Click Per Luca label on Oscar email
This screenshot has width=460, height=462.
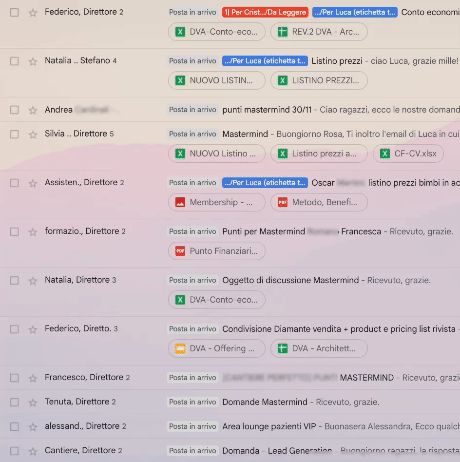(265, 183)
